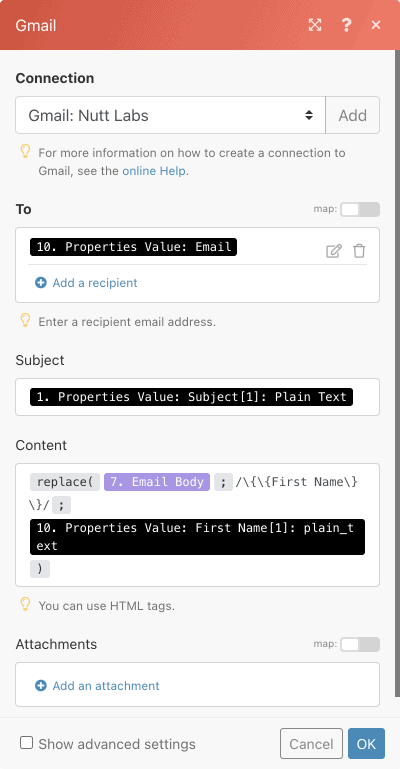Open the Gmail: Nutt Labs connection dropdown
Screen dimensions: 400x769
coord(171,115)
